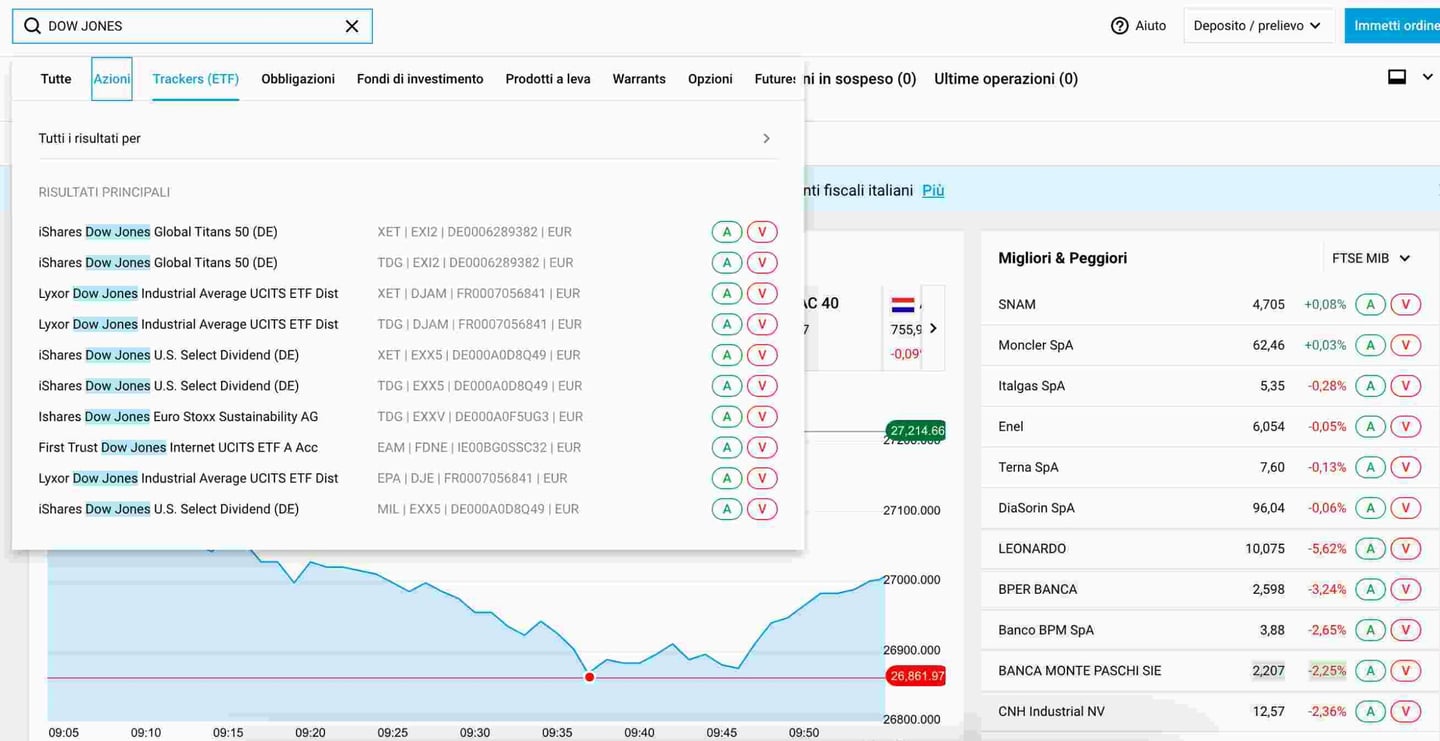Click the widescreen layout view icon
Screen dimensions: 1440x741
tap(1396, 75)
